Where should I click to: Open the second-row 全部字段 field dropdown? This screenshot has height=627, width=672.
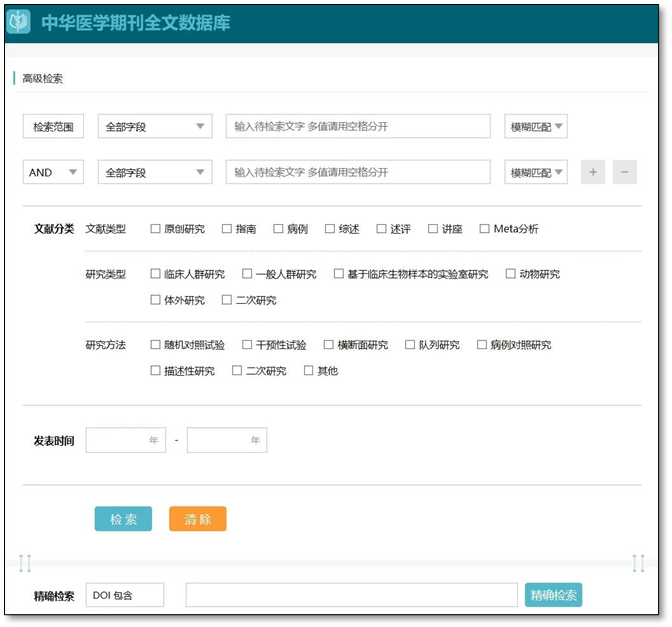coord(155,172)
